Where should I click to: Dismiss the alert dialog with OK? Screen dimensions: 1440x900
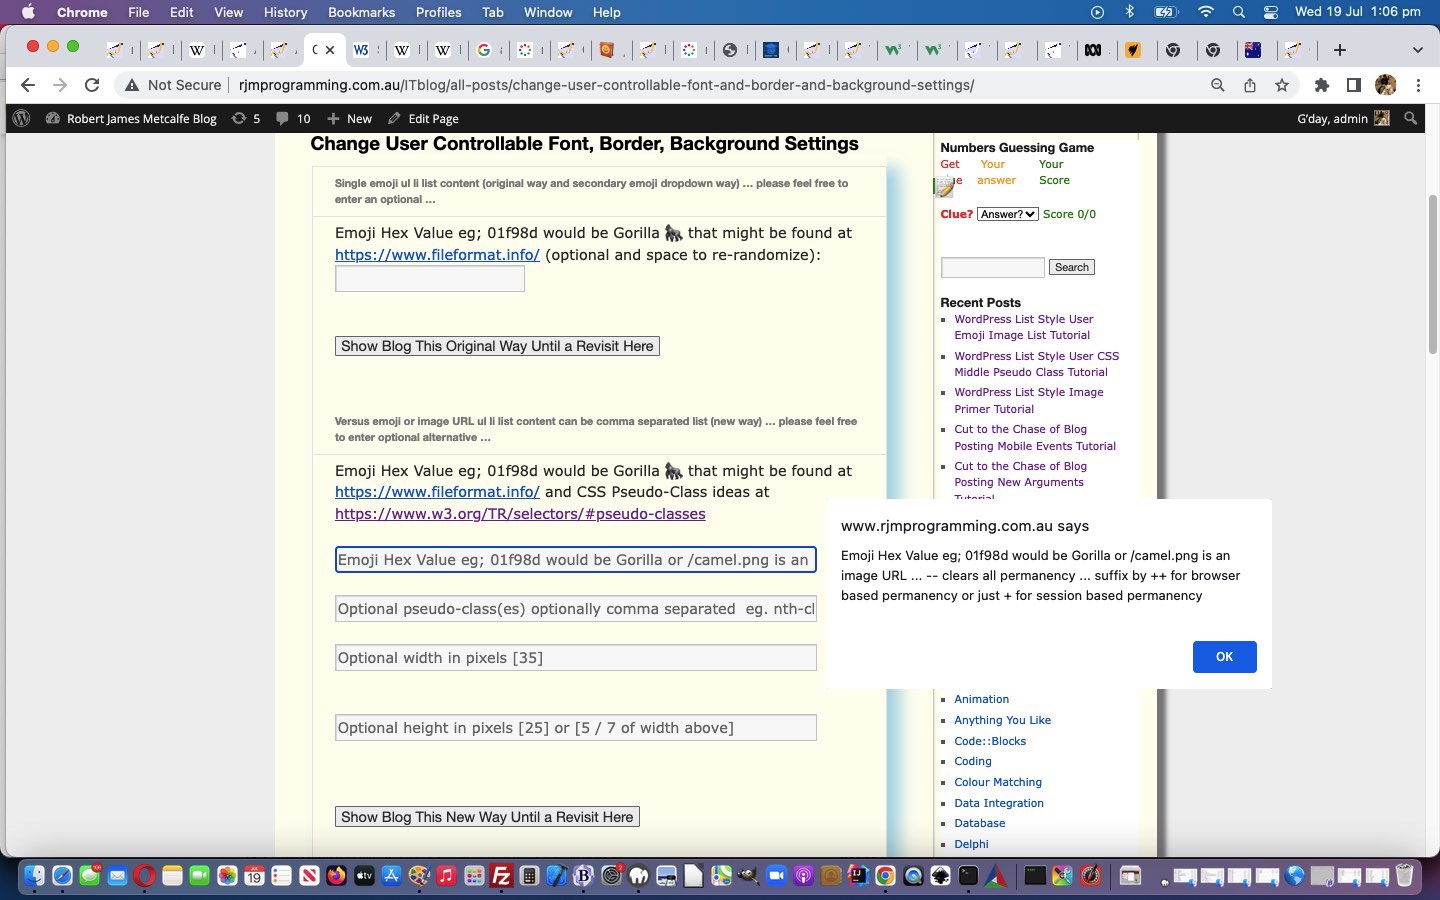pos(1224,657)
